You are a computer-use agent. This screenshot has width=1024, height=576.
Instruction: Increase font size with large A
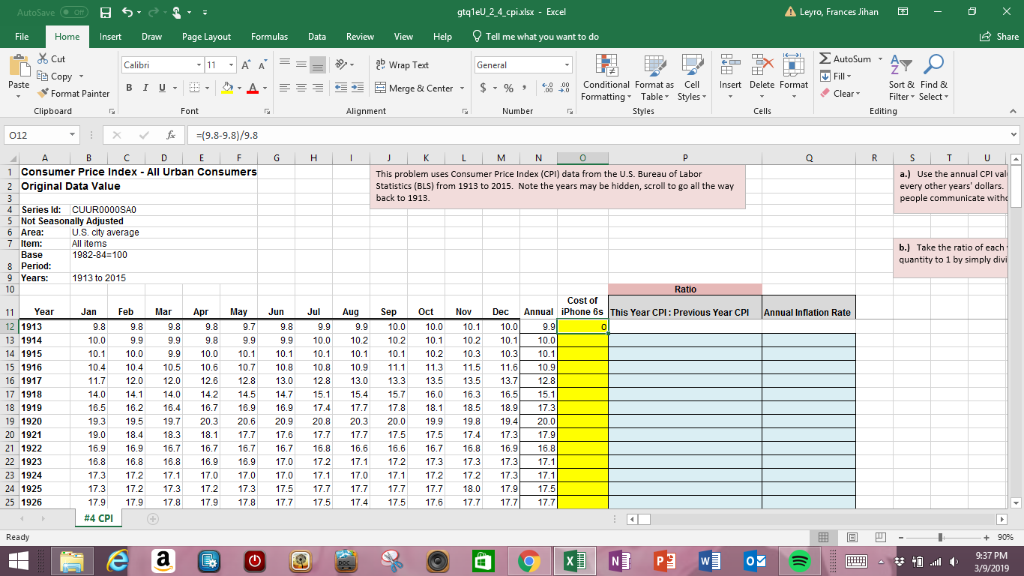tap(246, 65)
